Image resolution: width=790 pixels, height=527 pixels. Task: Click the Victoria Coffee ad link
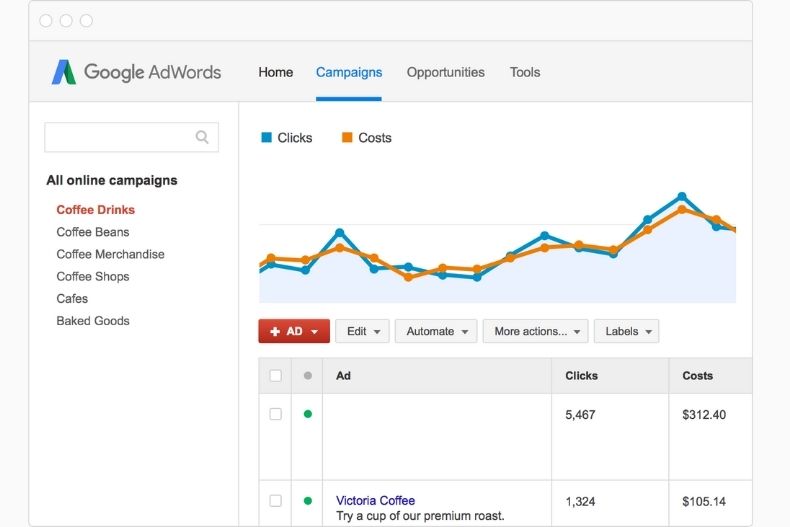tap(375, 500)
